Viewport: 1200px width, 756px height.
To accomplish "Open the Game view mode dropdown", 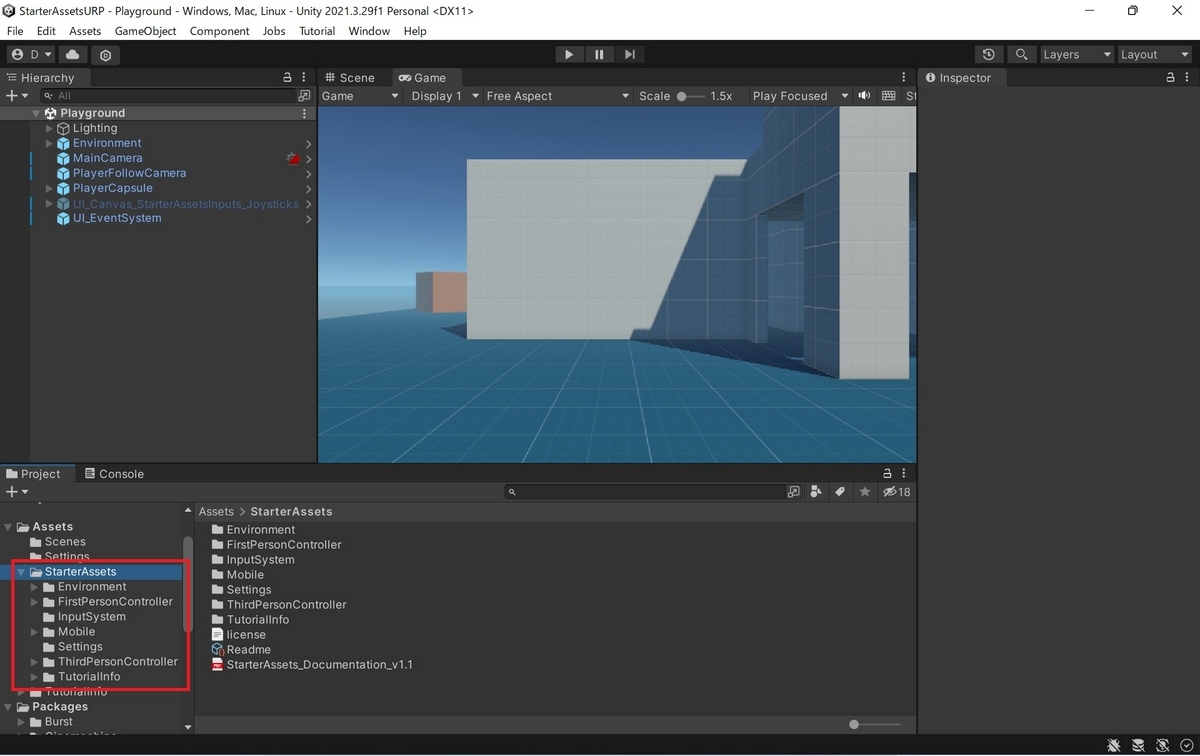I will [360, 96].
